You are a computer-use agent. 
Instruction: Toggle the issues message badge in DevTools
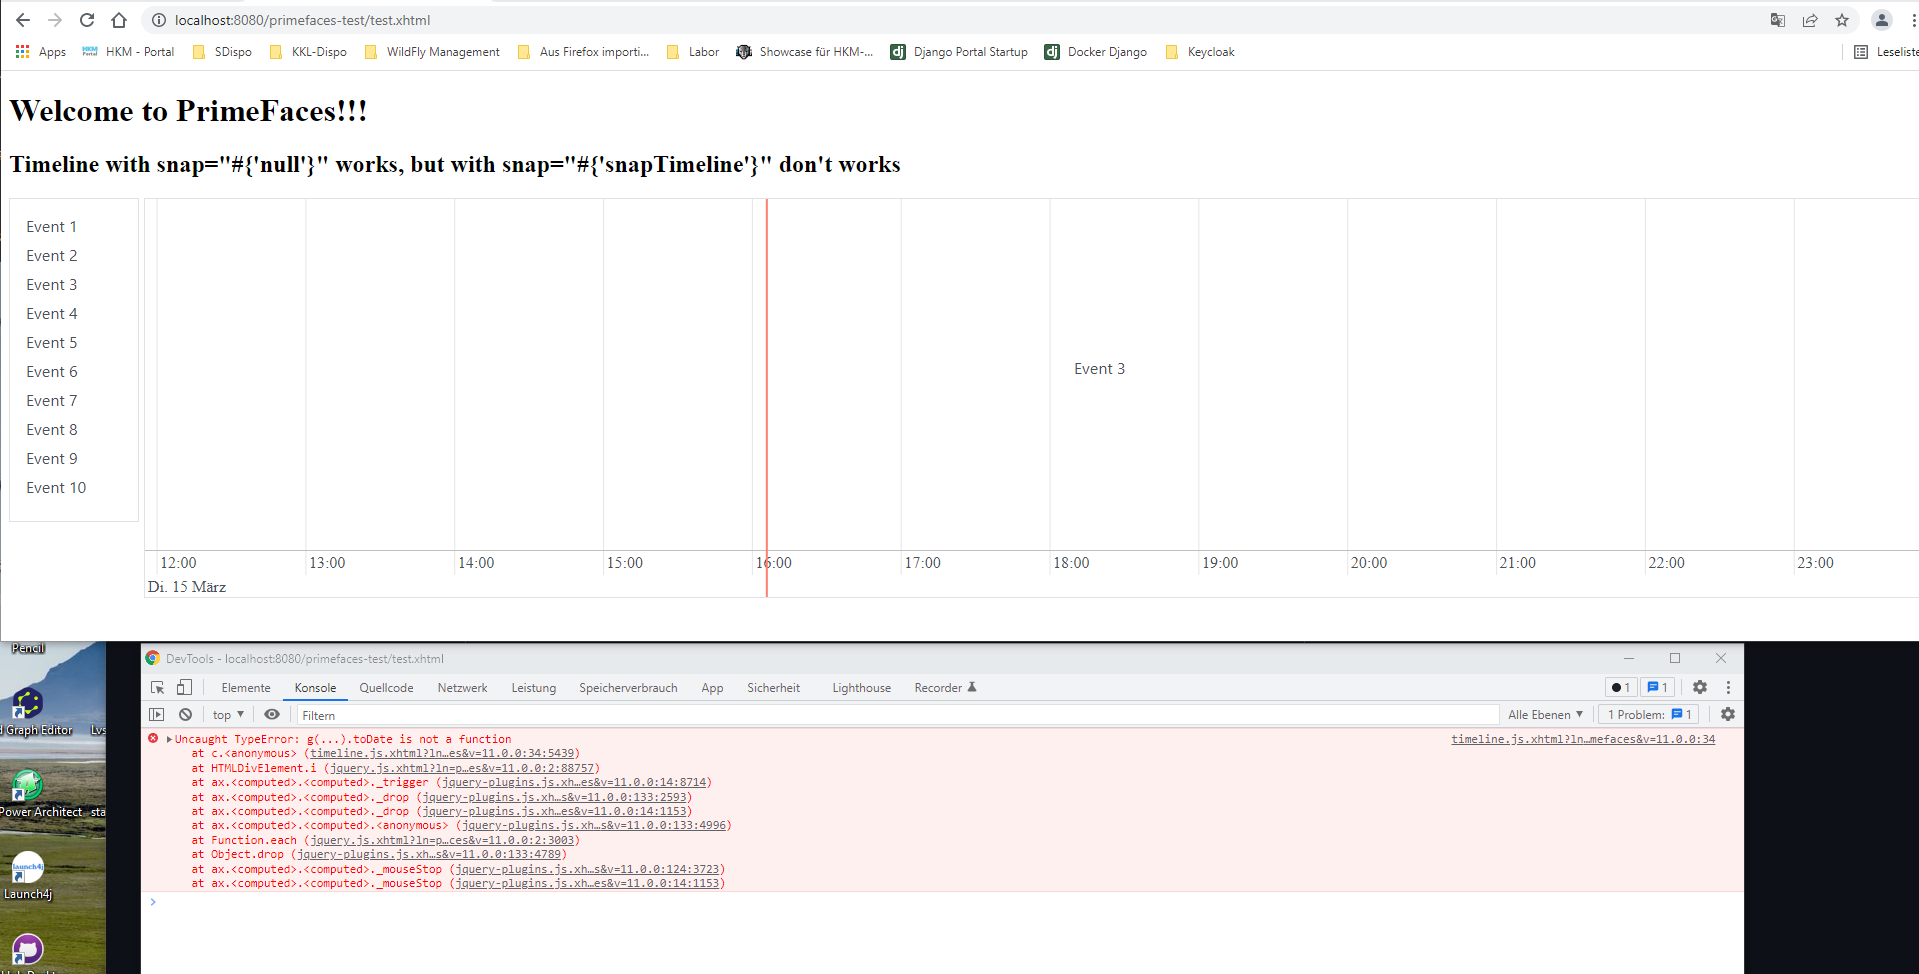click(x=1658, y=687)
